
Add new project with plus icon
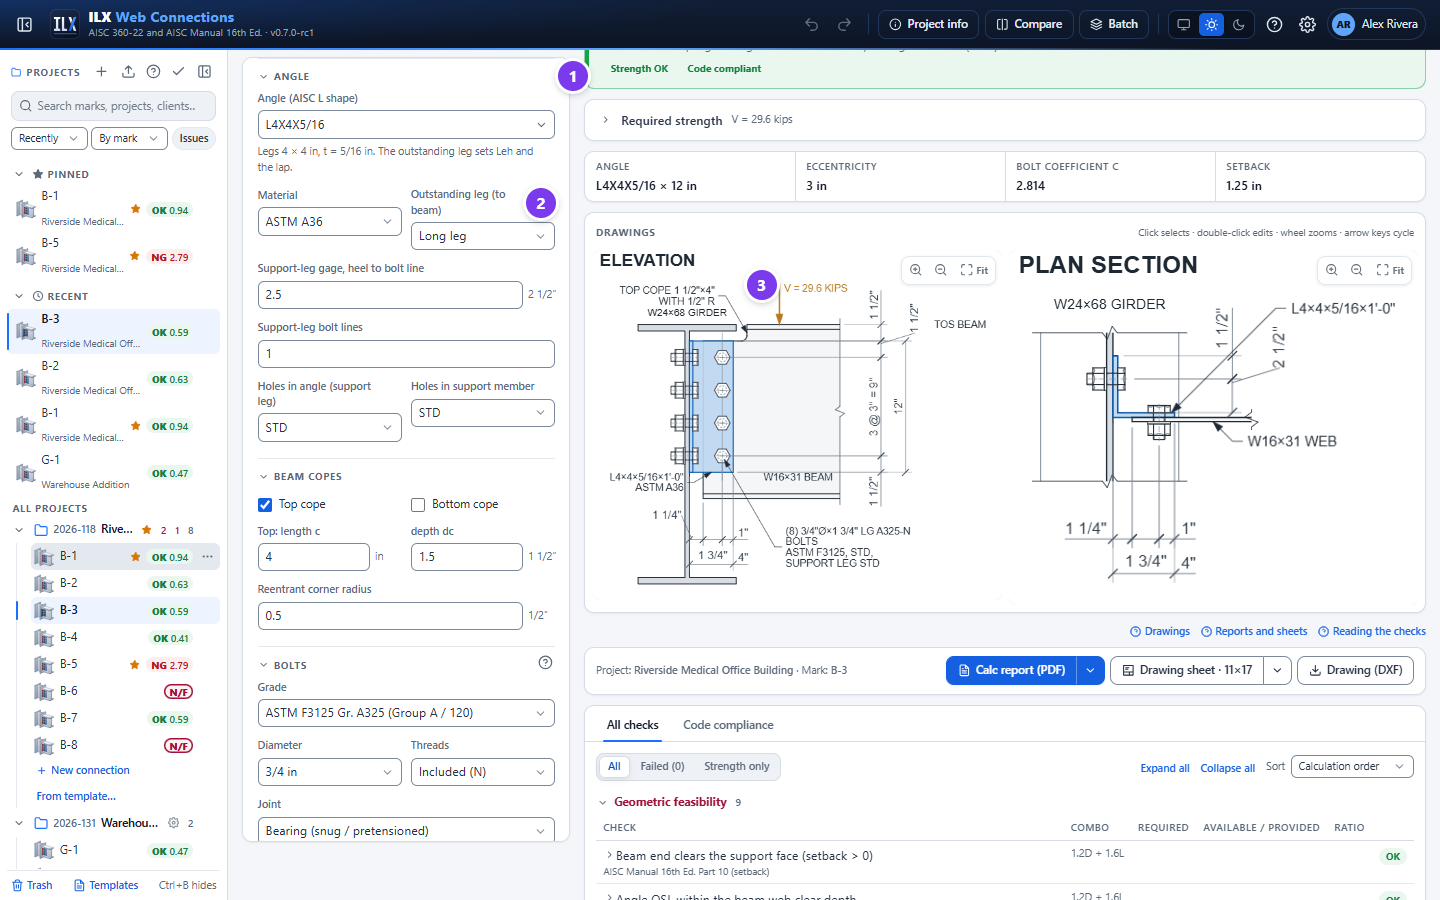click(x=101, y=72)
